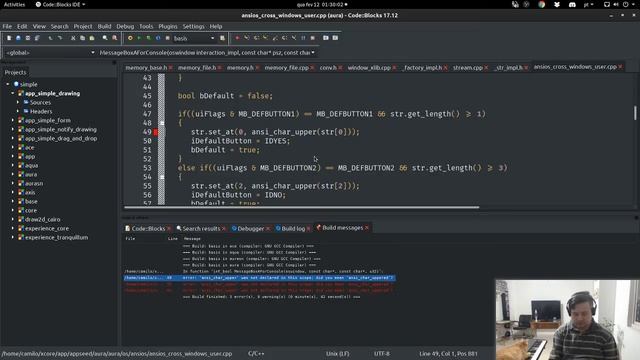Image resolution: width=640 pixels, height=360 pixels.
Task: Click the Run to cursor debug icon
Action: (247, 38)
